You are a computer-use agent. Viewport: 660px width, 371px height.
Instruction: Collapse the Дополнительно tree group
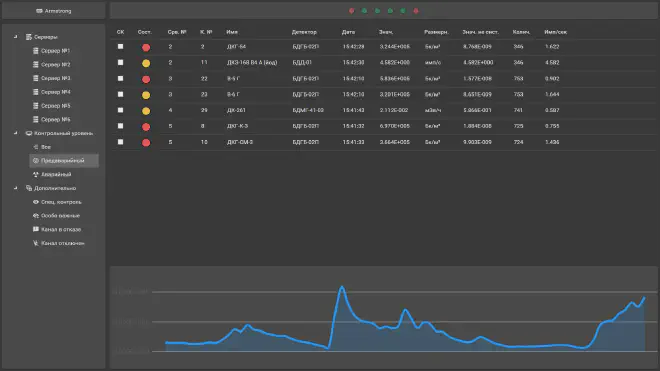pos(16,188)
